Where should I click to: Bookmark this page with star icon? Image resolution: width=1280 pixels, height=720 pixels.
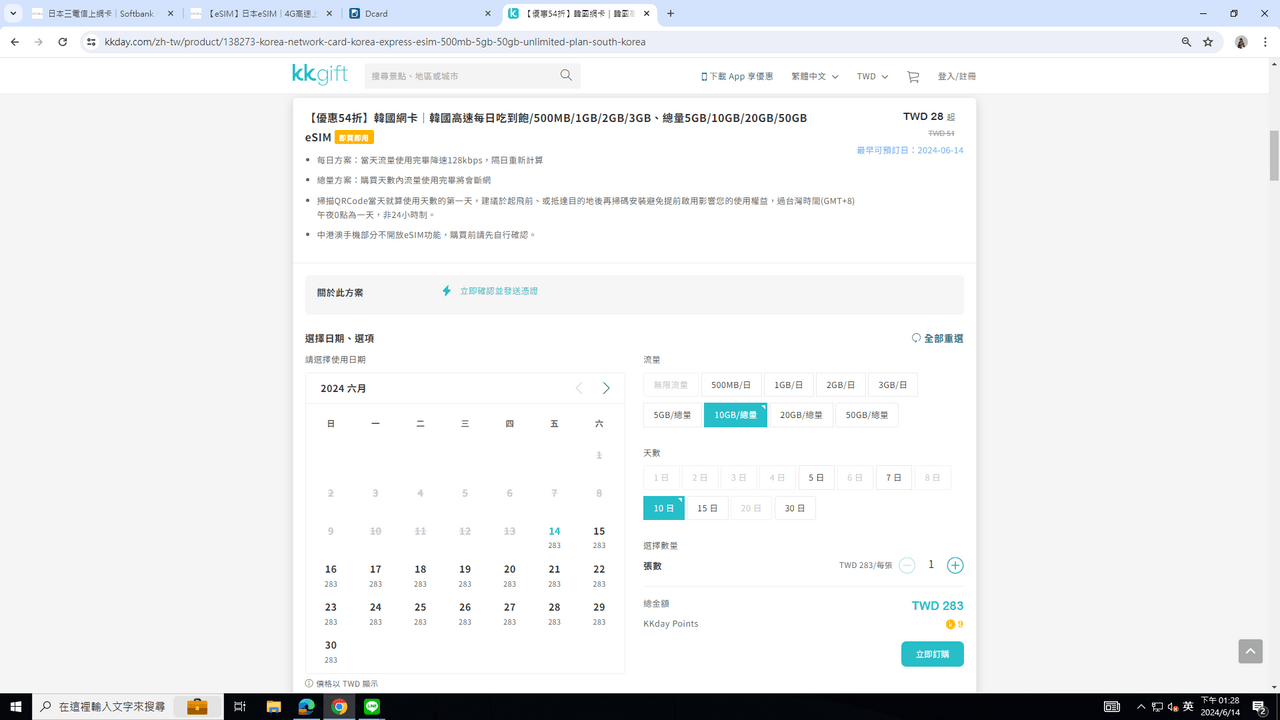[1208, 42]
